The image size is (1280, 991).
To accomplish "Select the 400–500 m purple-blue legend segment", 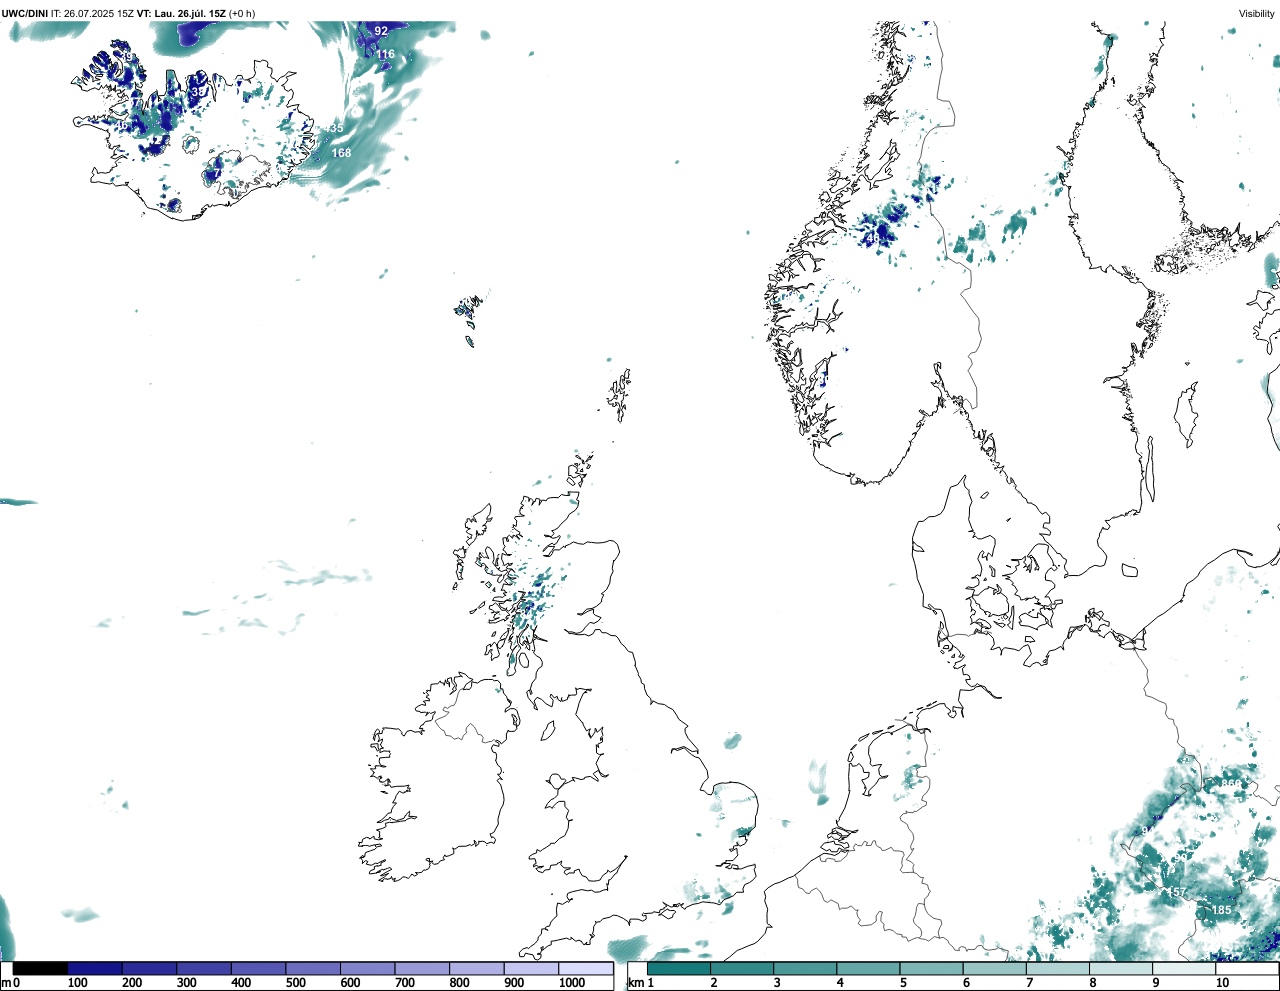I will pos(259,968).
